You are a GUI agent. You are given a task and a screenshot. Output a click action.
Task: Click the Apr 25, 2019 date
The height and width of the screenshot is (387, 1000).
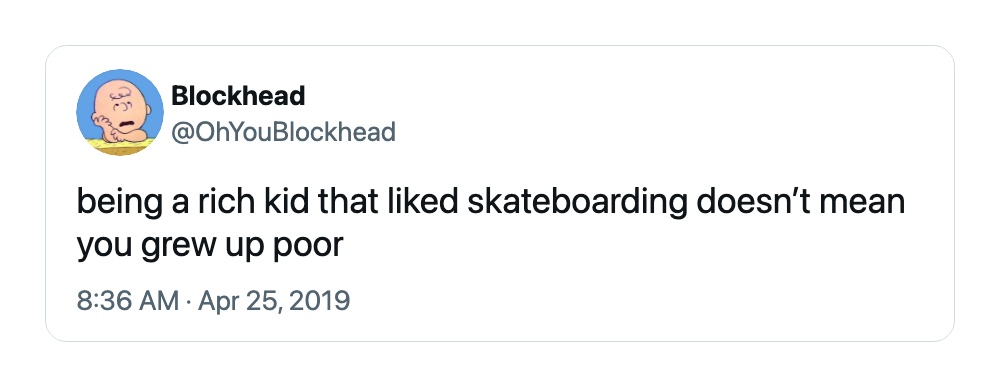[274, 300]
